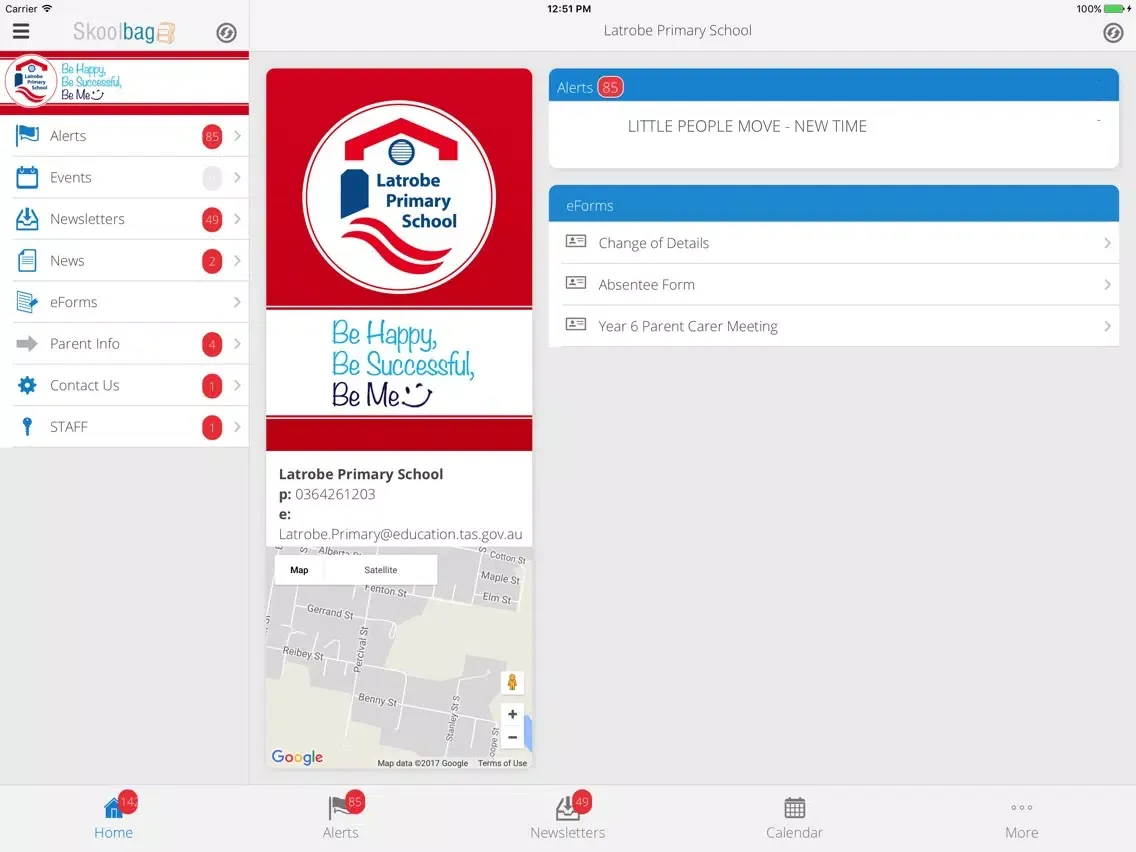
Task: Zoom out the map with minus button
Action: pos(512,738)
